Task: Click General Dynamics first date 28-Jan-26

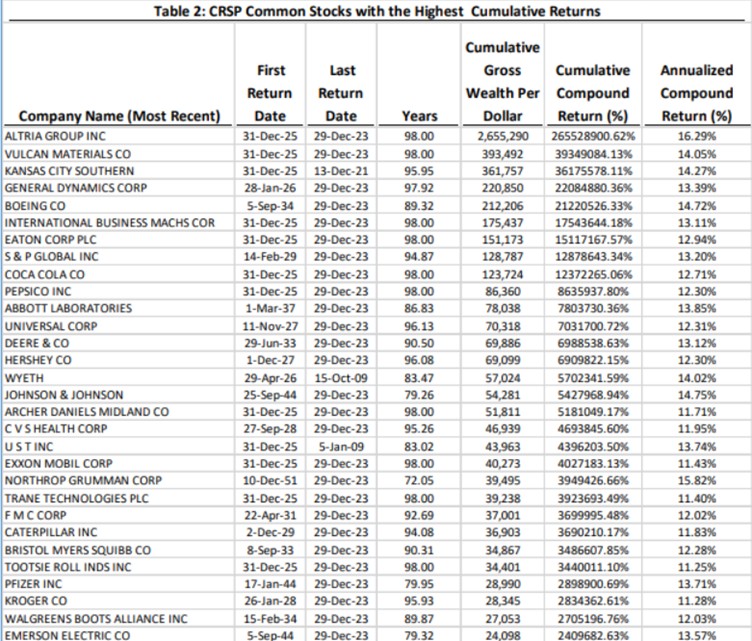Action: pos(270,188)
